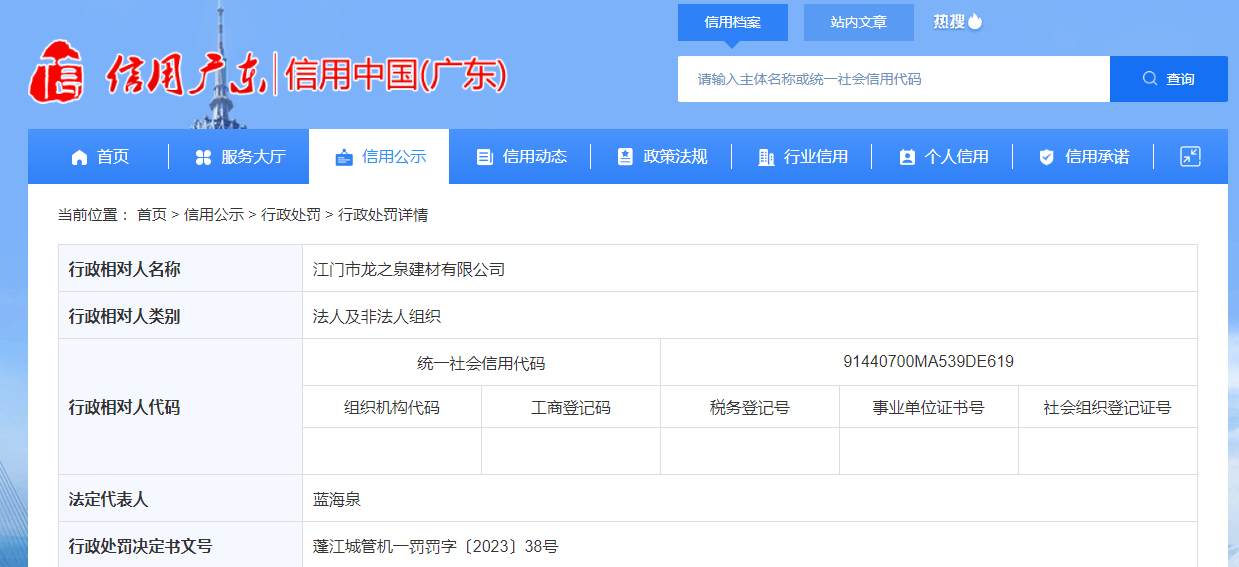Screen dimensions: 1239x567
Task: Open 行业信用 in the navigation bar
Action: 802,157
